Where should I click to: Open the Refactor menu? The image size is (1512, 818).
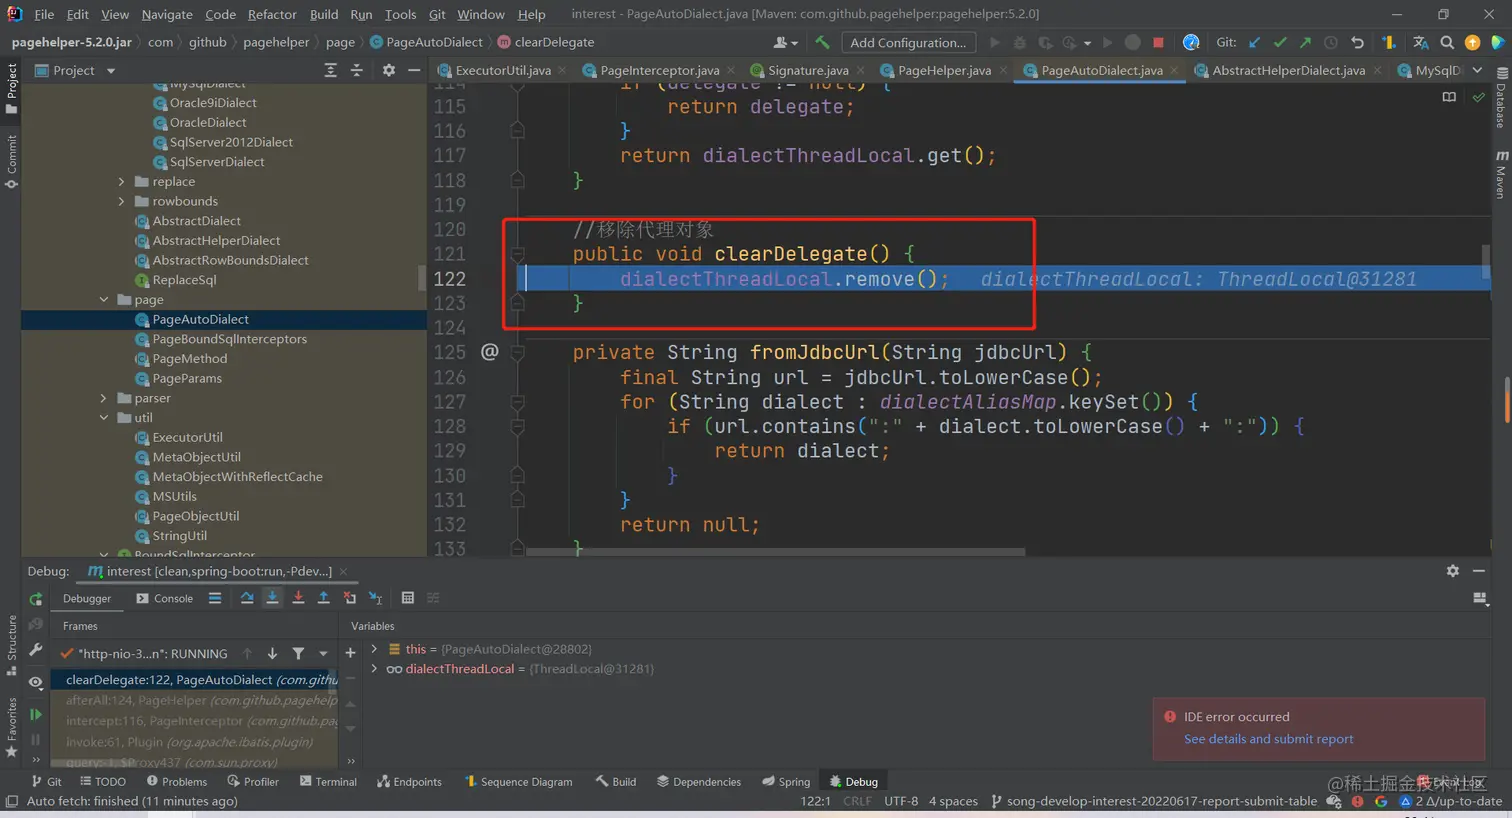click(x=272, y=14)
